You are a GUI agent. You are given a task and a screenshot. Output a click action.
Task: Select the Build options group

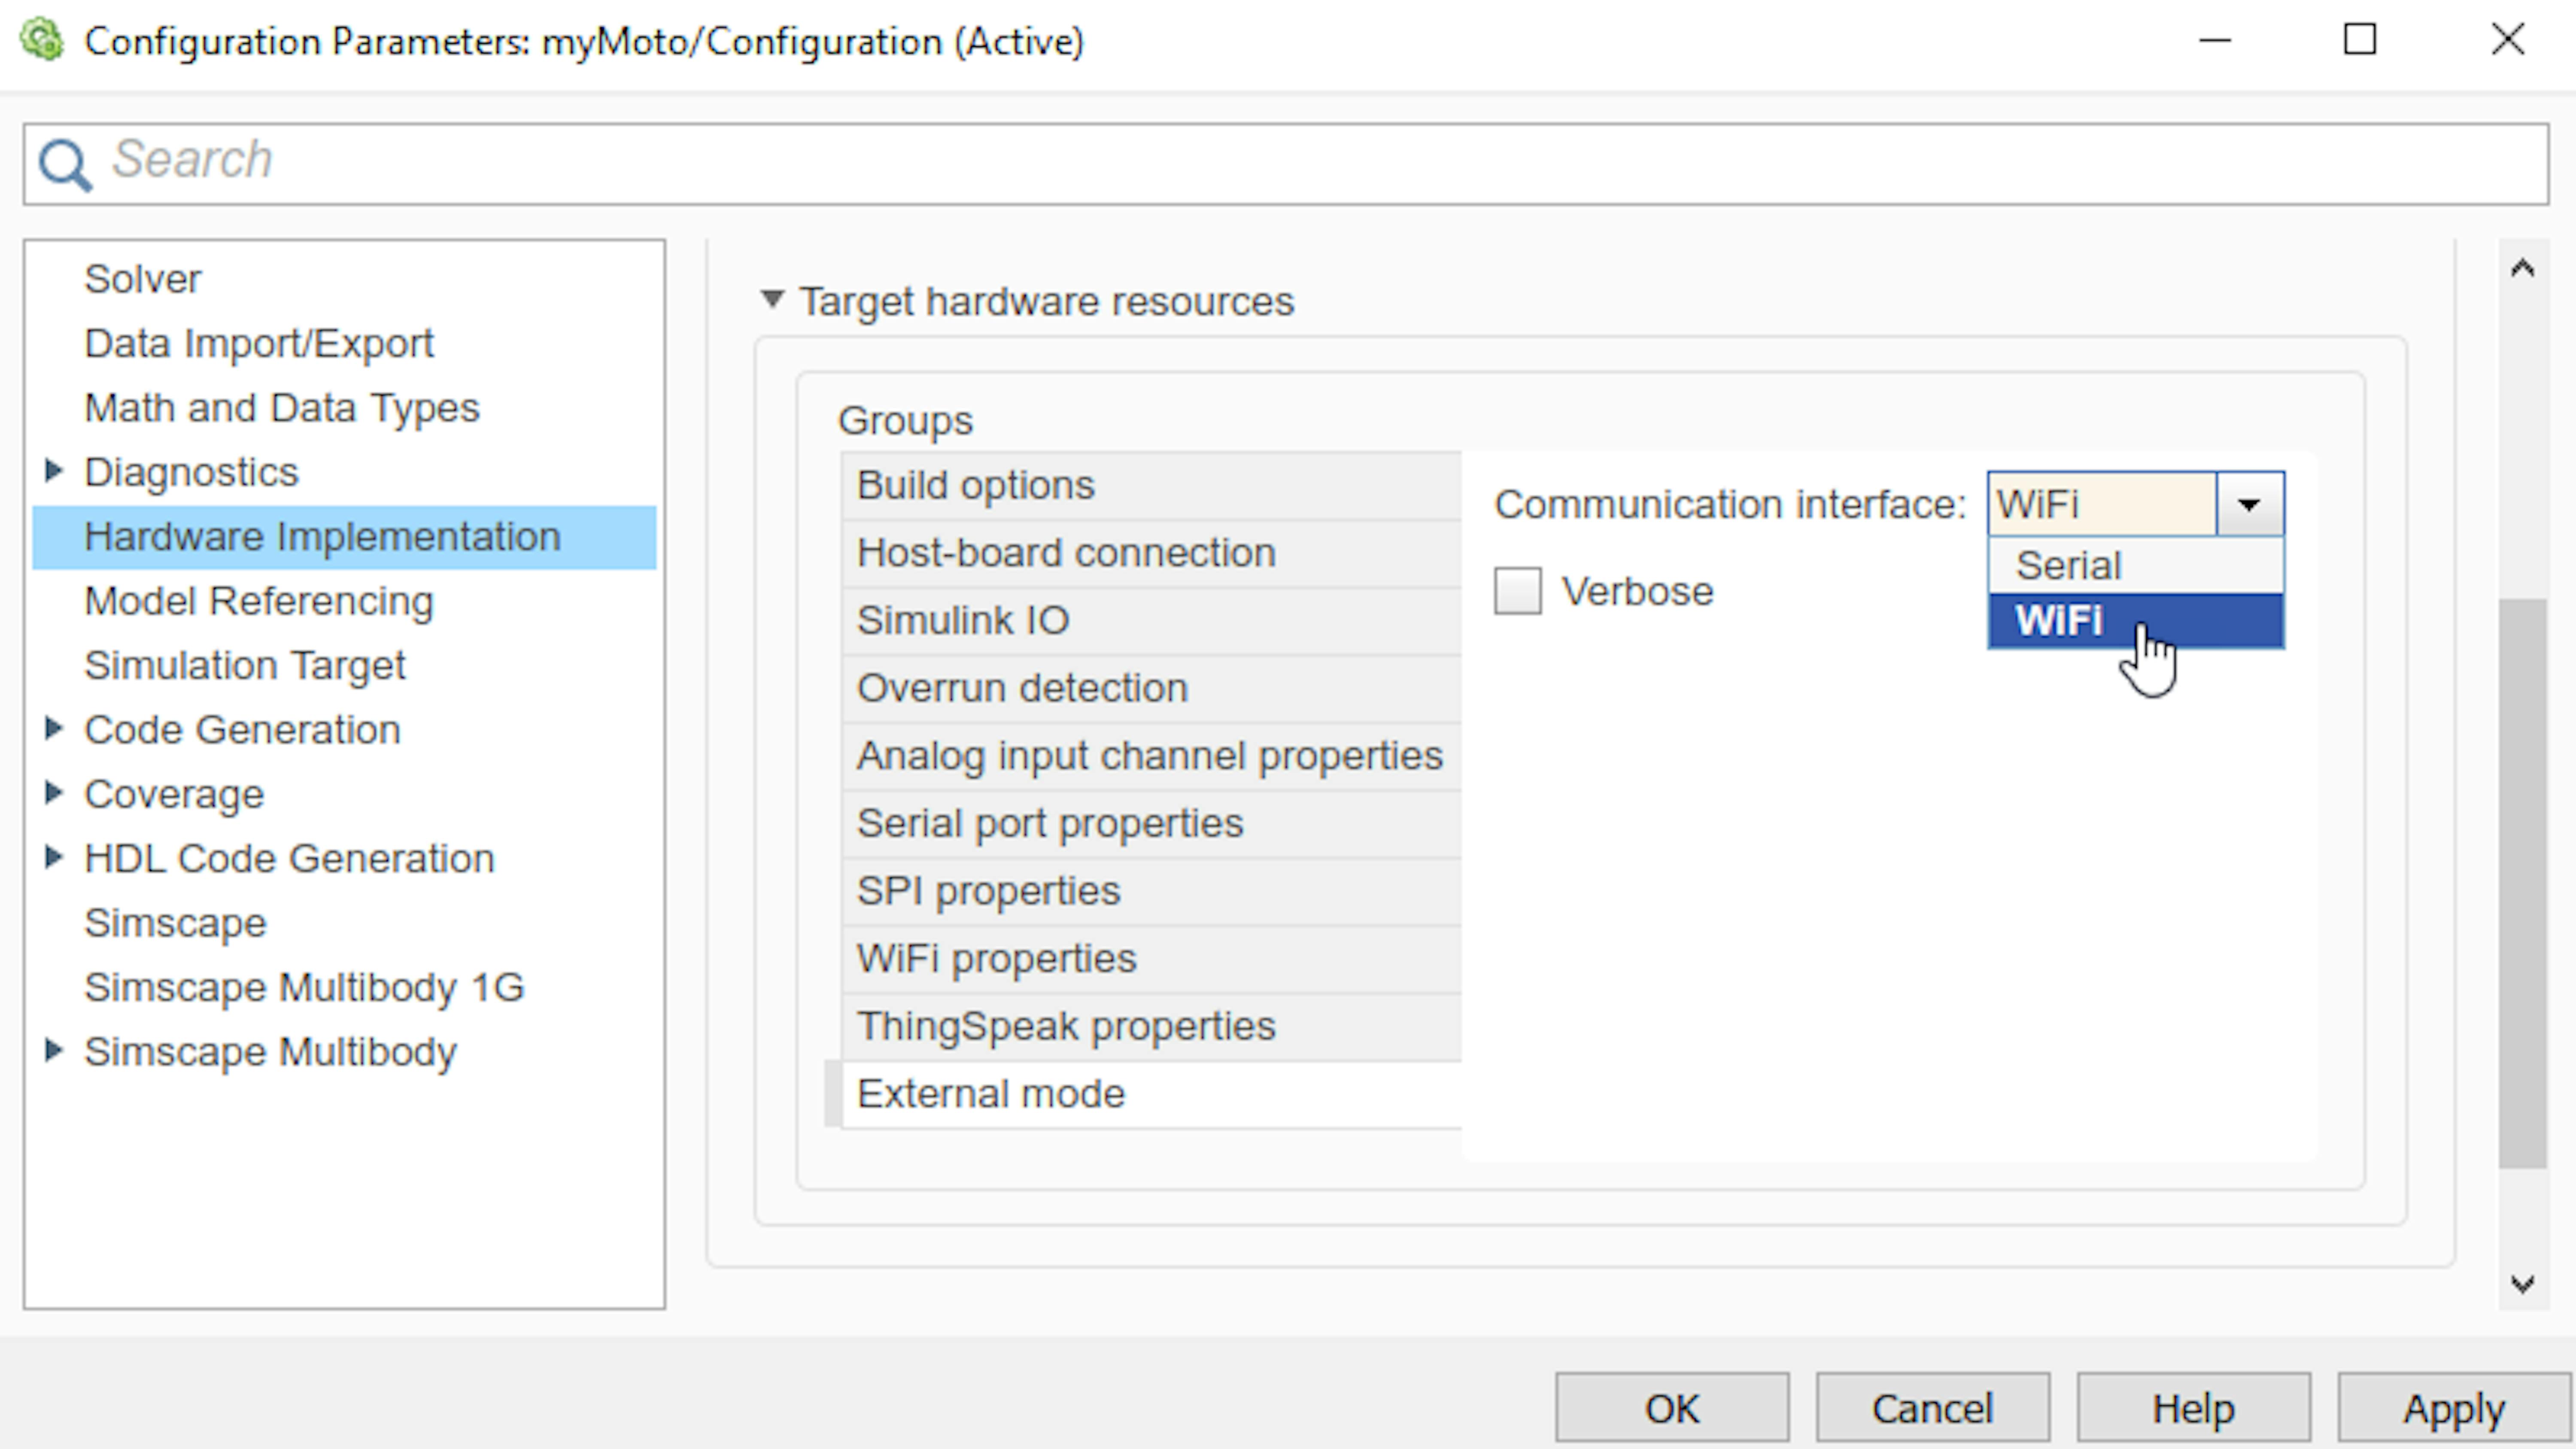pyautogui.click(x=1151, y=485)
